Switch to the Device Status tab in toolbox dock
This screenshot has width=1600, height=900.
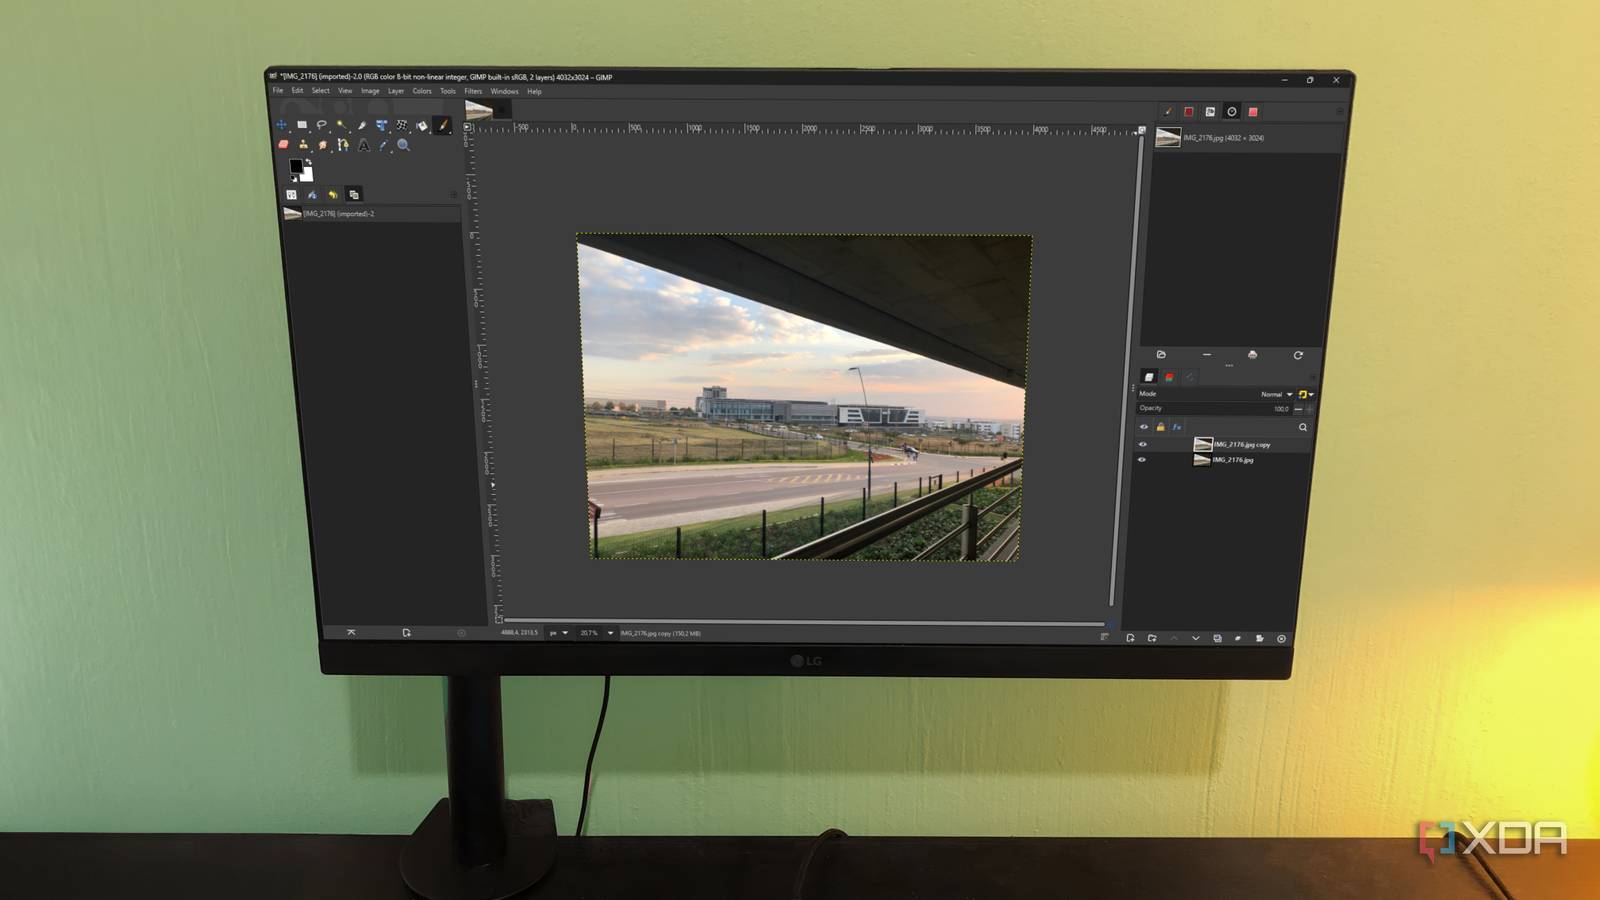coord(312,195)
